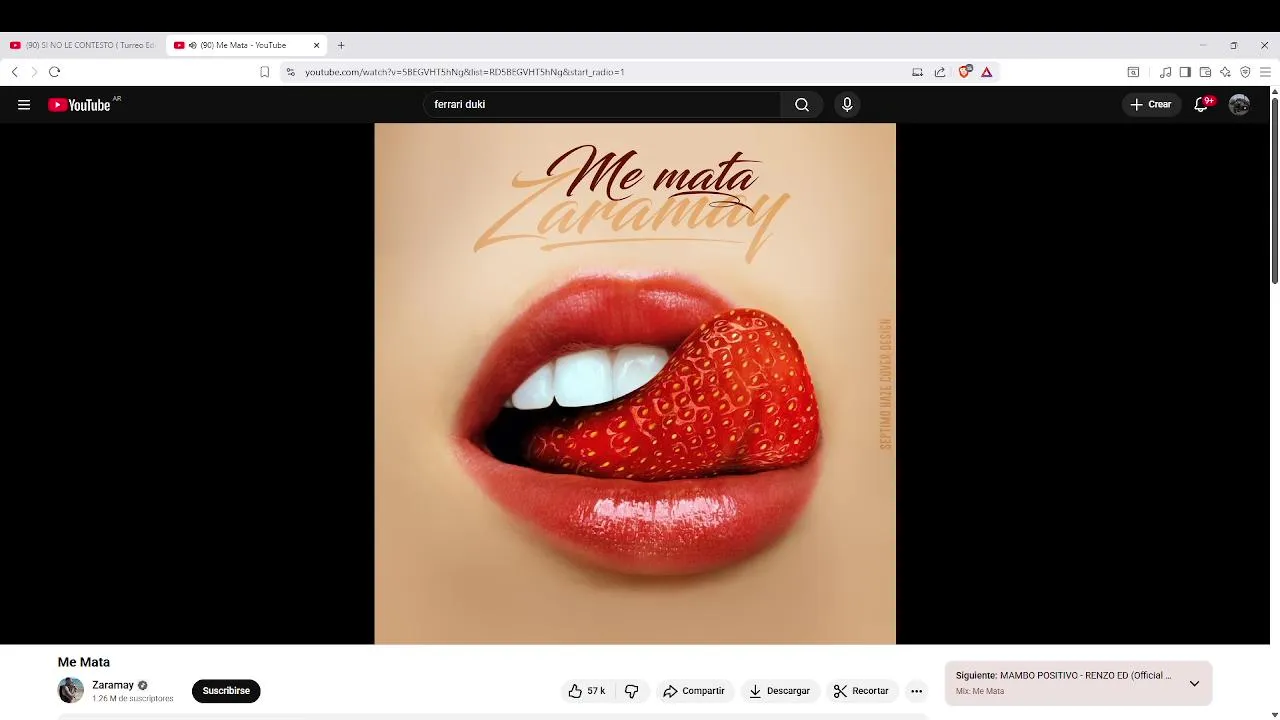1280x720 pixels.
Task: Share this page using address bar share icon
Action: 940,72
